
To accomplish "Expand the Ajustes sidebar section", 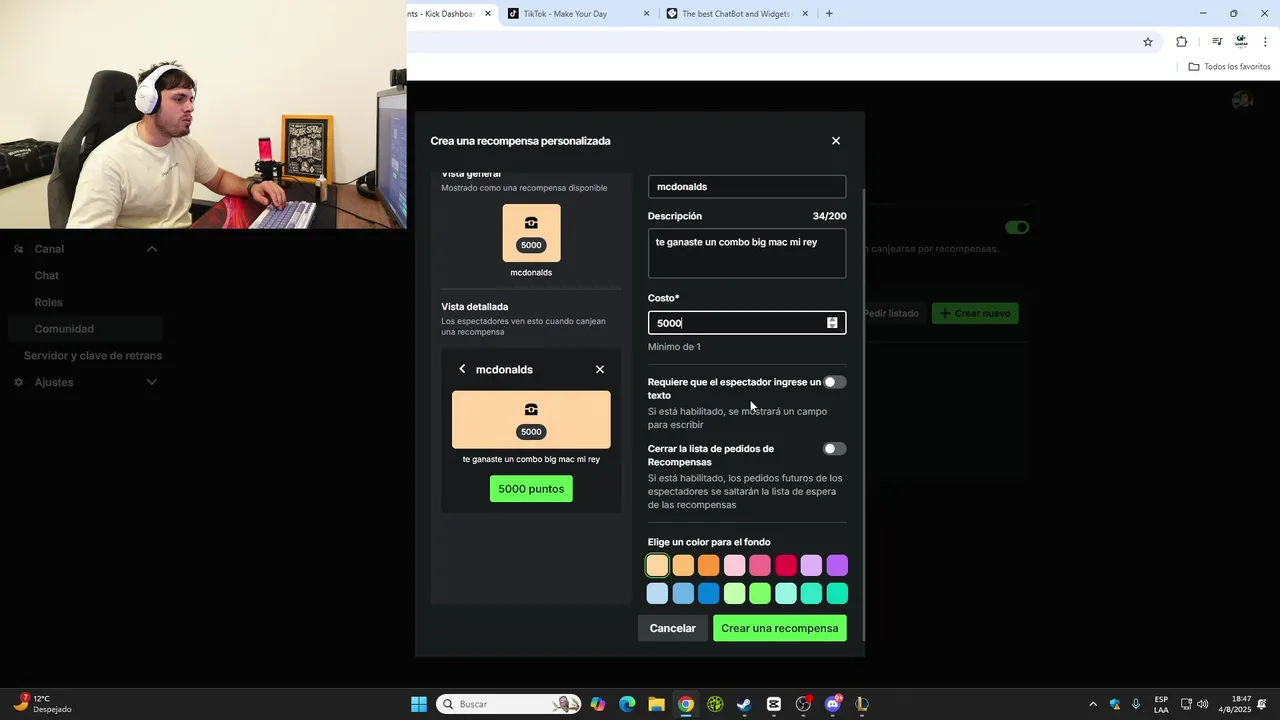I will [152, 382].
